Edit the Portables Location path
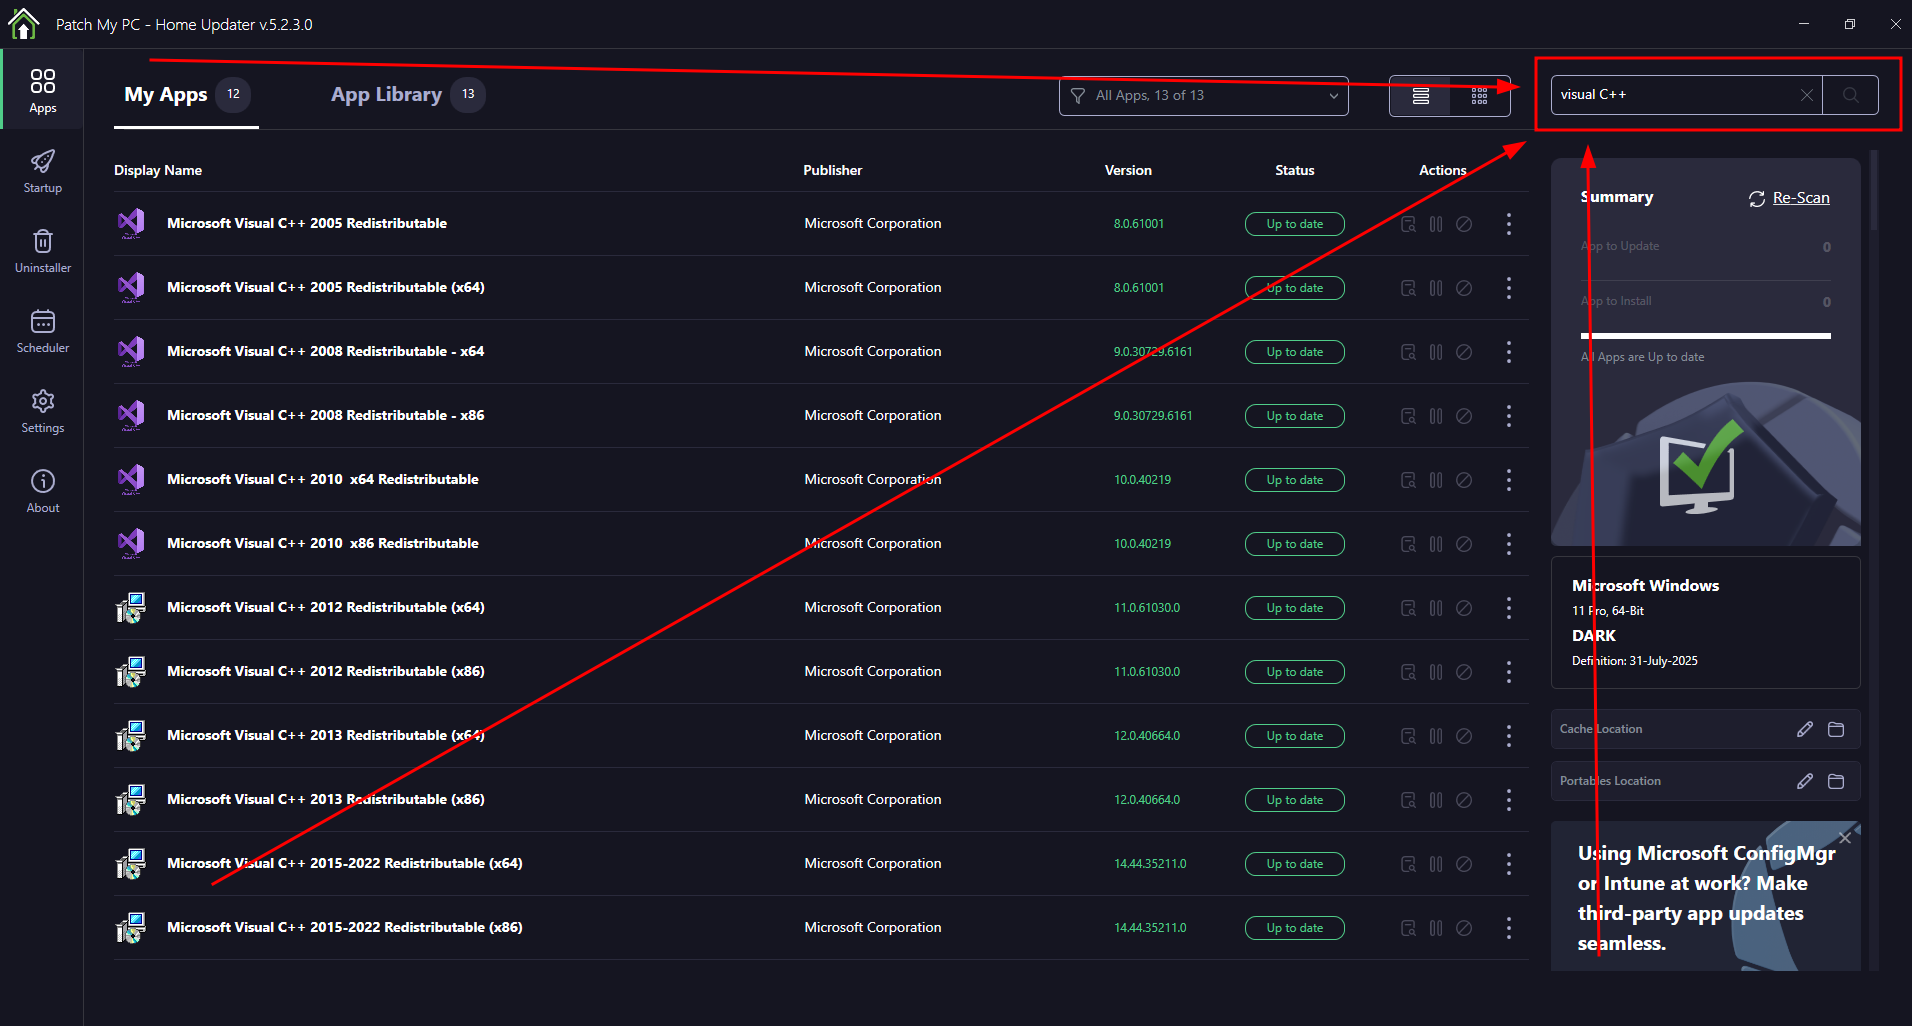Viewport: 1912px width, 1026px height. click(1804, 781)
